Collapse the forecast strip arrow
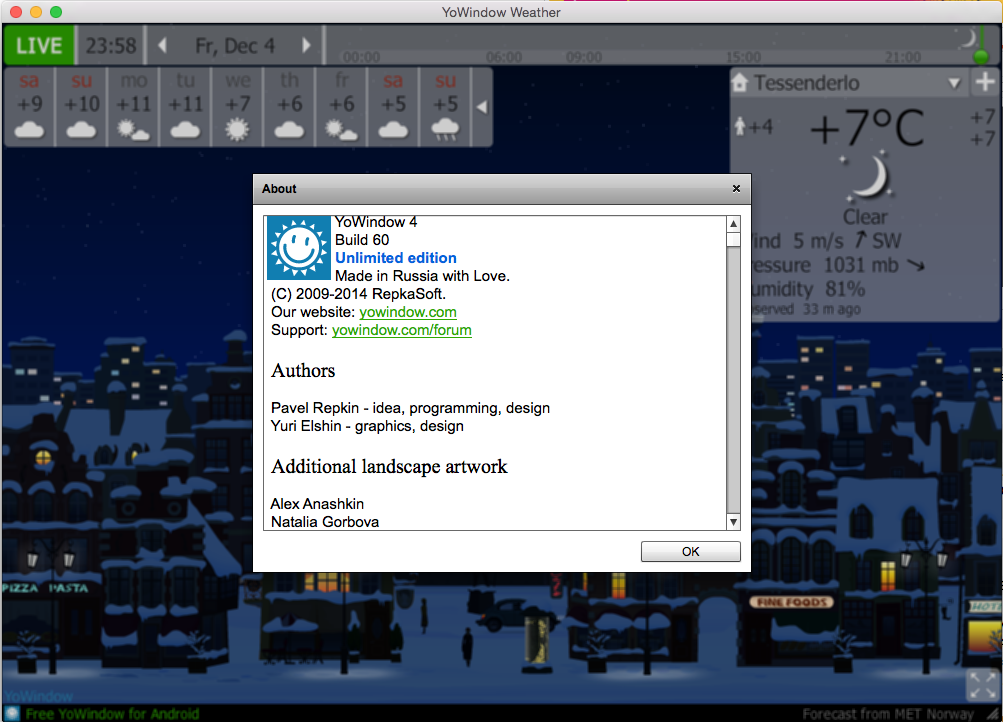The image size is (1003, 722). tap(481, 107)
